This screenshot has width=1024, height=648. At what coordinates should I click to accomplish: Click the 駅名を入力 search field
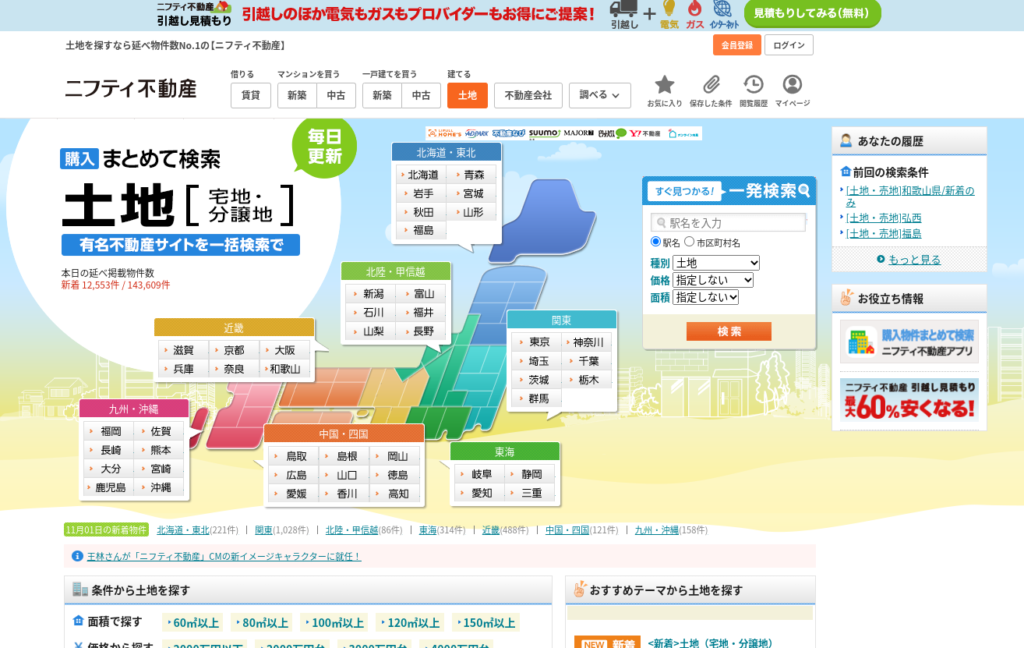click(x=728, y=223)
